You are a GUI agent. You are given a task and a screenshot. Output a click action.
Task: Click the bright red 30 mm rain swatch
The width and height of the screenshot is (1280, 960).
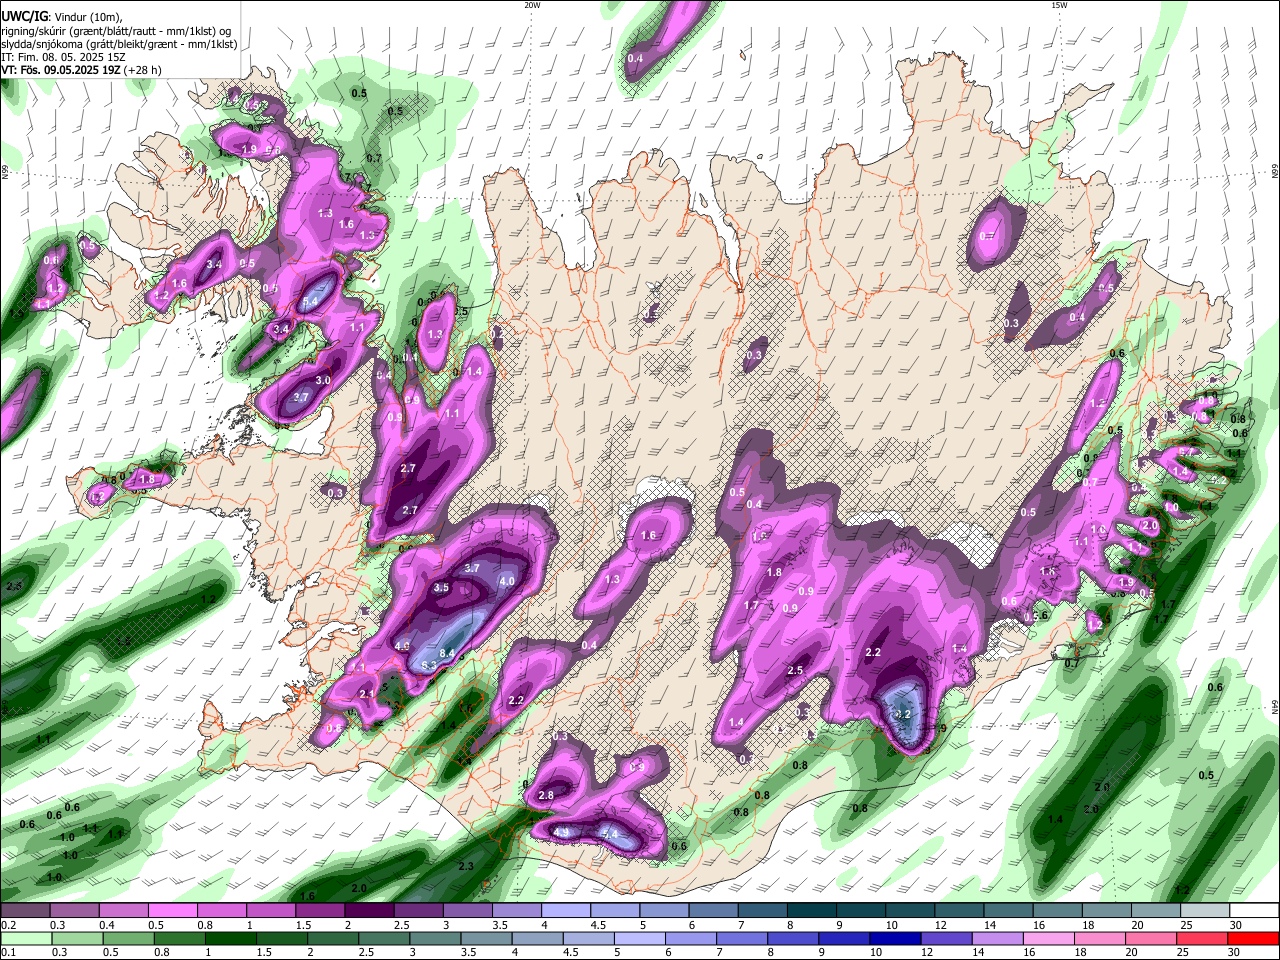[x=1254, y=939]
